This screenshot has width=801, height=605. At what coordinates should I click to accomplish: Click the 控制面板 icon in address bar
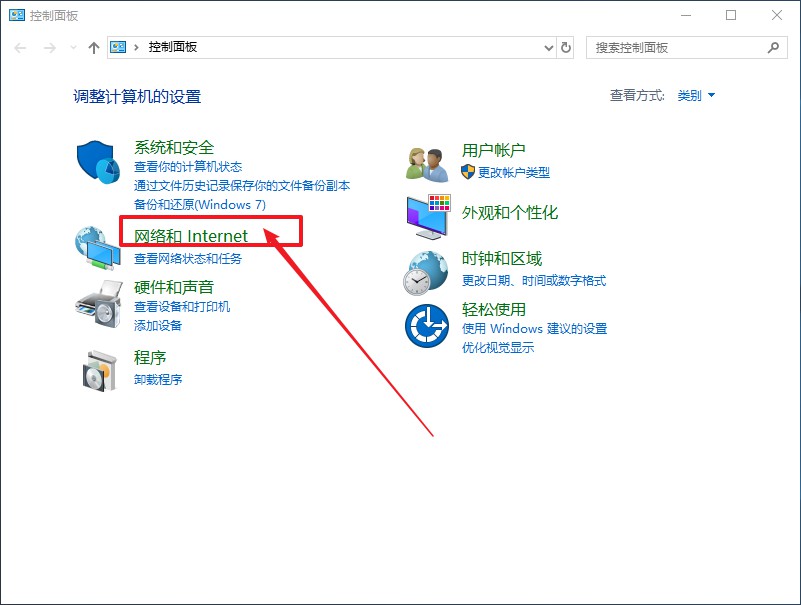(118, 47)
